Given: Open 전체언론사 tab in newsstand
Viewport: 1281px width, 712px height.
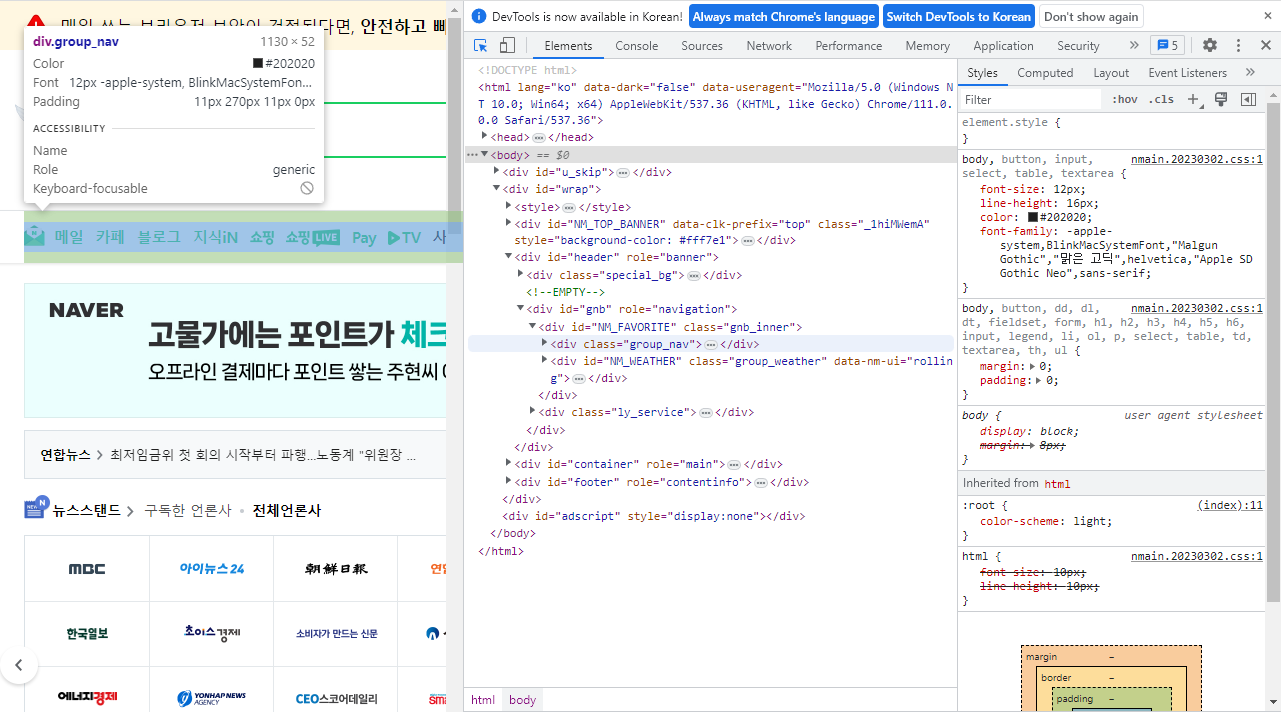Looking at the screenshot, I should click(x=287, y=510).
